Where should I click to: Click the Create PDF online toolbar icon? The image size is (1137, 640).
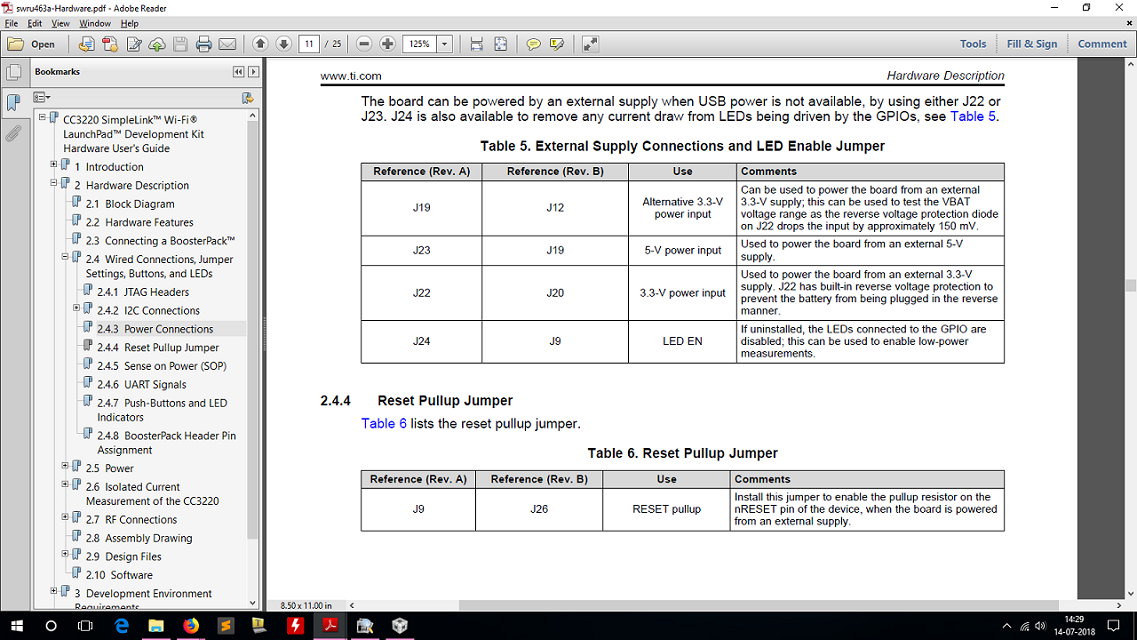click(x=86, y=44)
